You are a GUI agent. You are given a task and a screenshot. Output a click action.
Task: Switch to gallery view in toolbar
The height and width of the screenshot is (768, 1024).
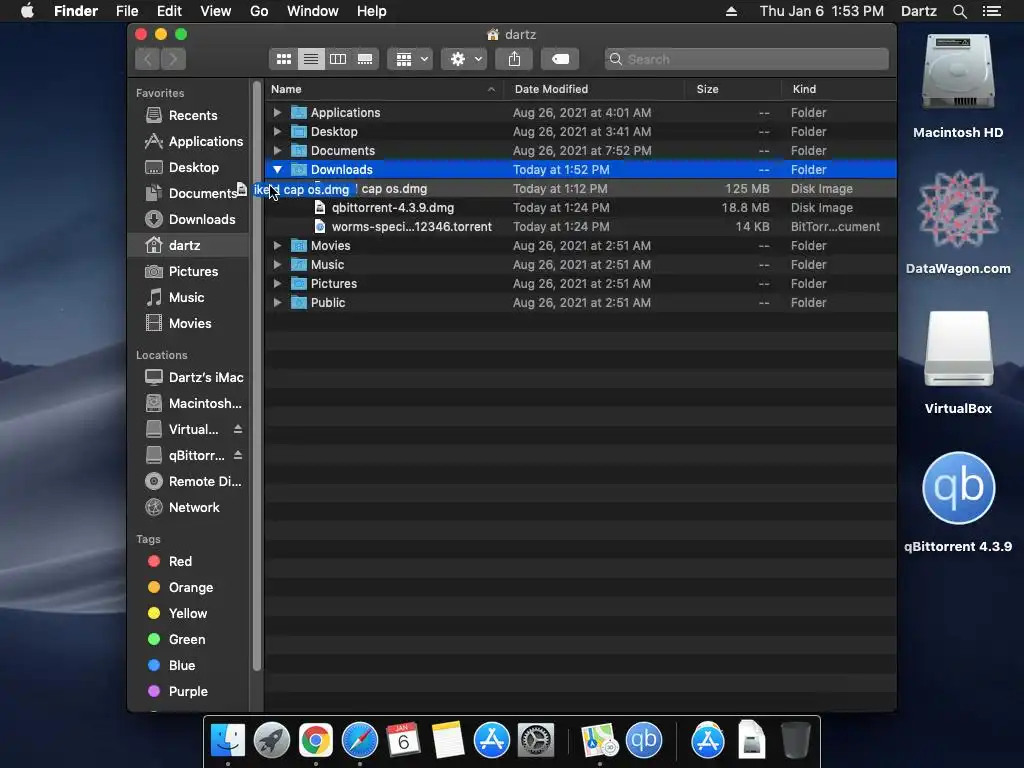[x=365, y=59]
